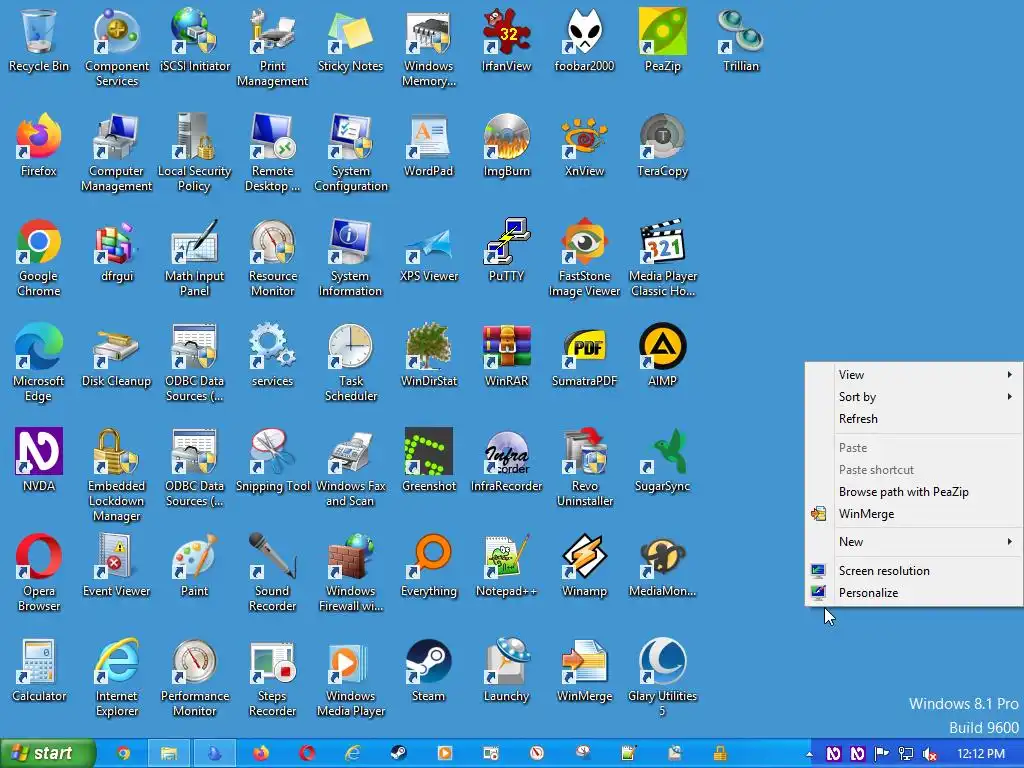Open Screen resolution from context menu
Viewport: 1024px width, 768px height.
point(914,571)
